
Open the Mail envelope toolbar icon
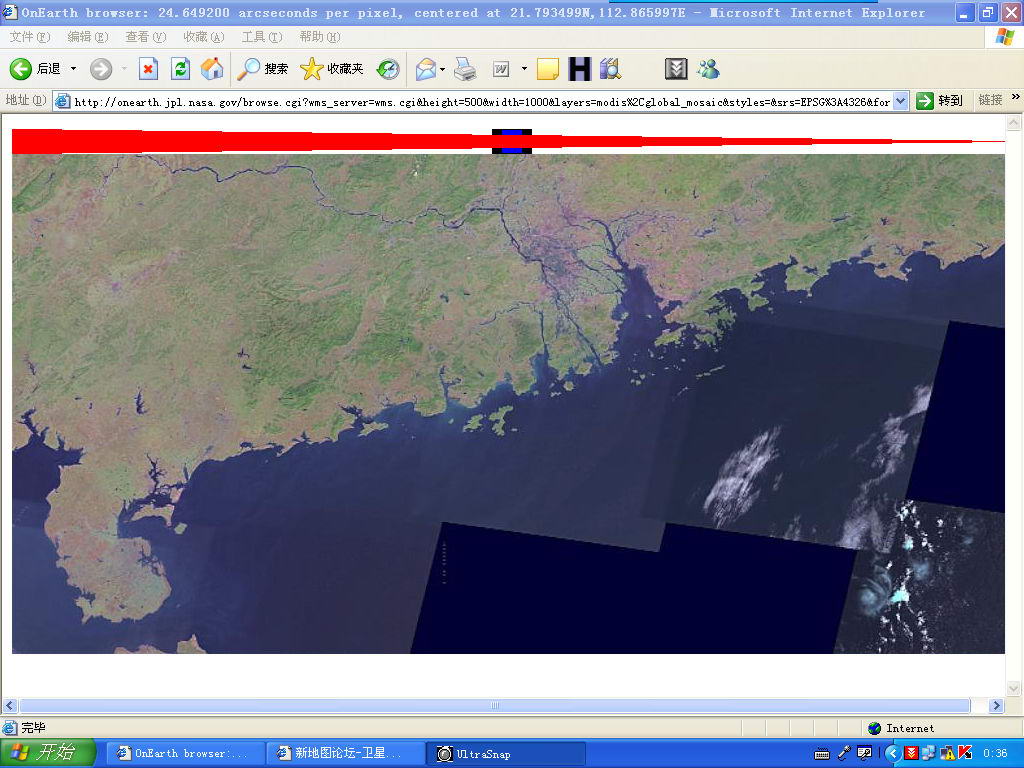click(x=426, y=69)
